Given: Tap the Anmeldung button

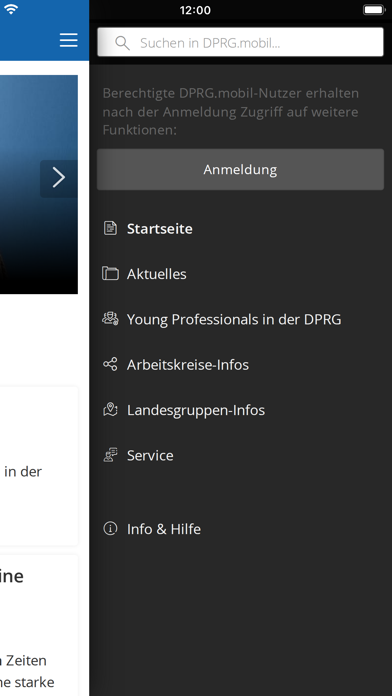Looking at the screenshot, I should [x=240, y=170].
